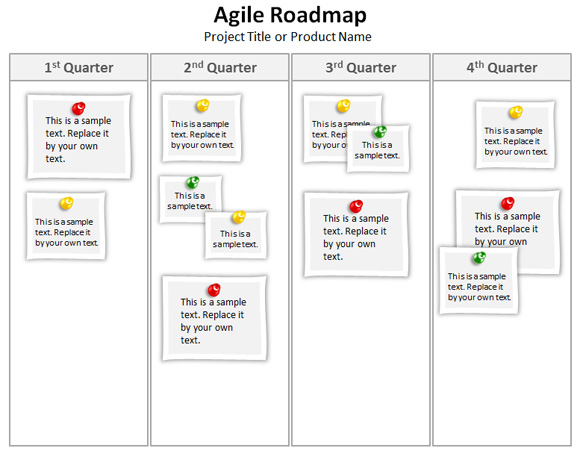Select the 3rd Quarter column header
The height and width of the screenshot is (451, 580).
click(x=361, y=67)
